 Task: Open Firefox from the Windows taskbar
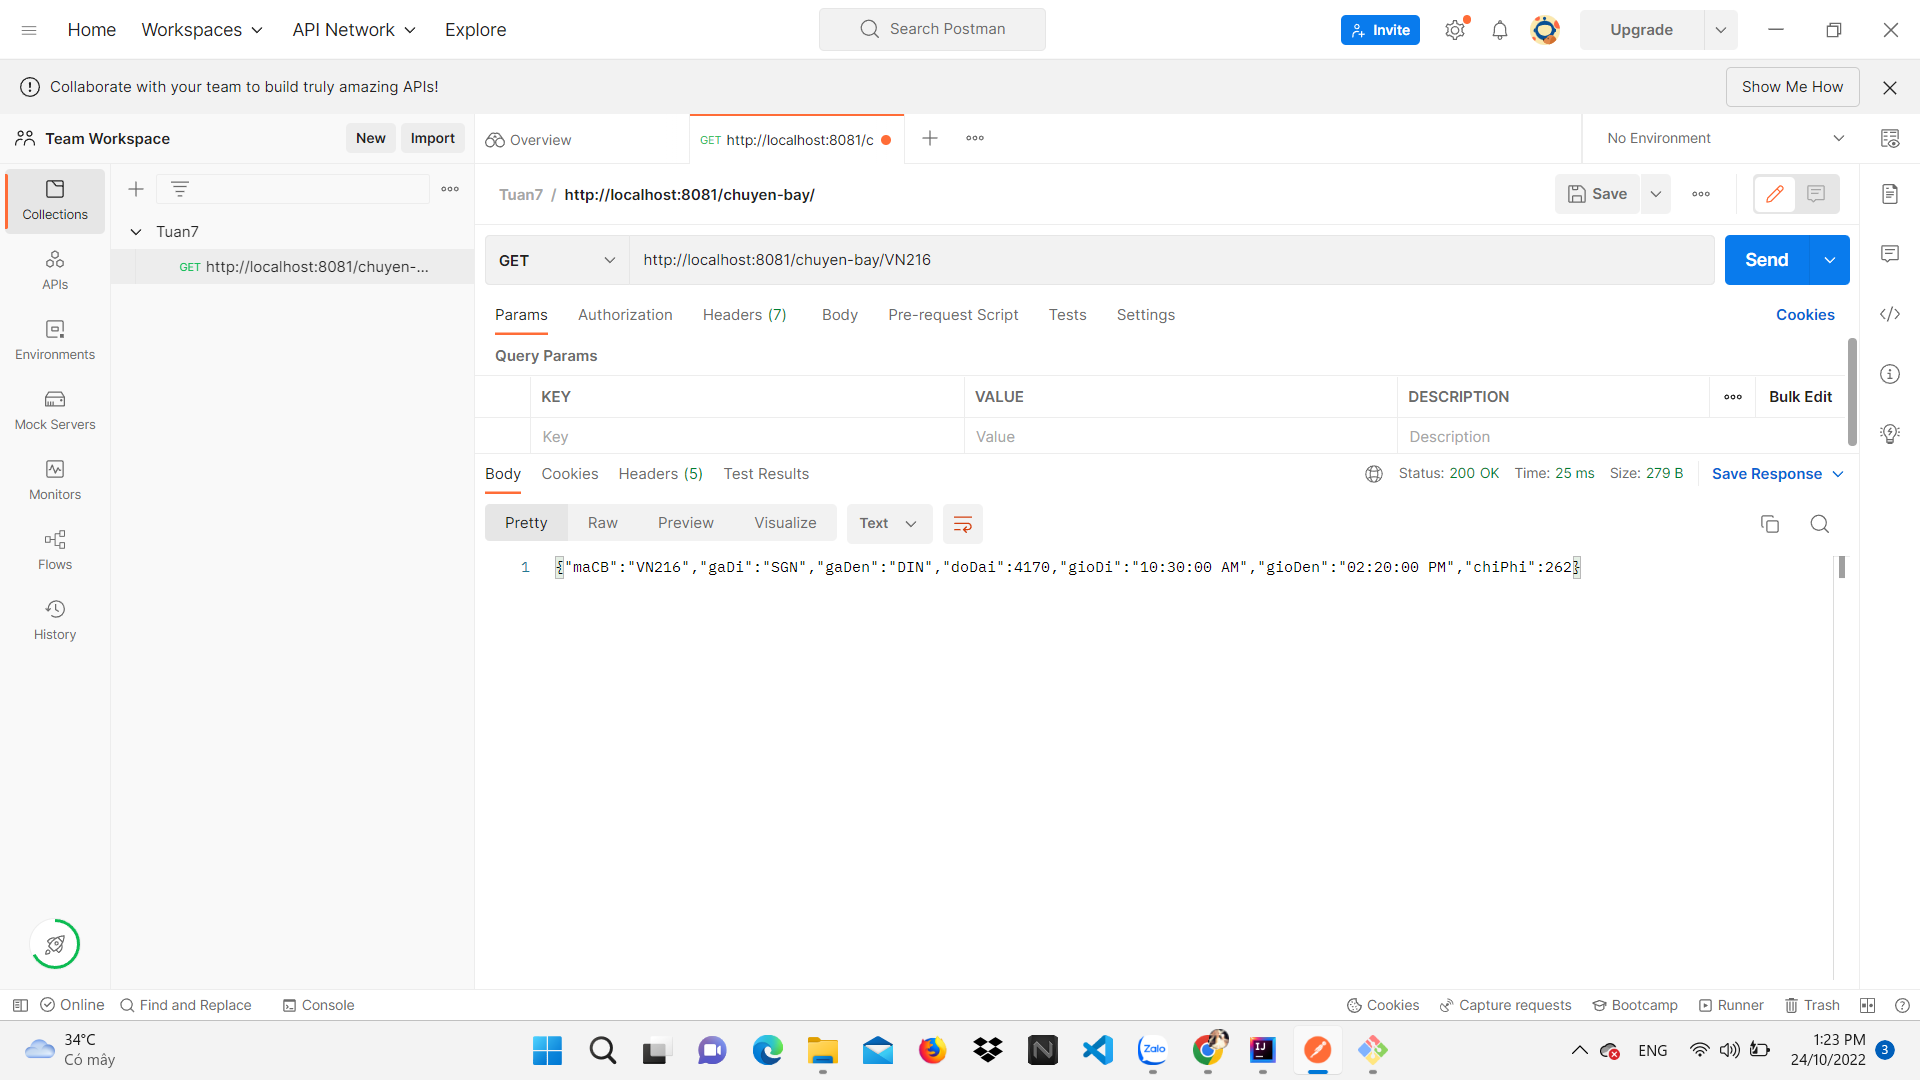click(x=932, y=1050)
